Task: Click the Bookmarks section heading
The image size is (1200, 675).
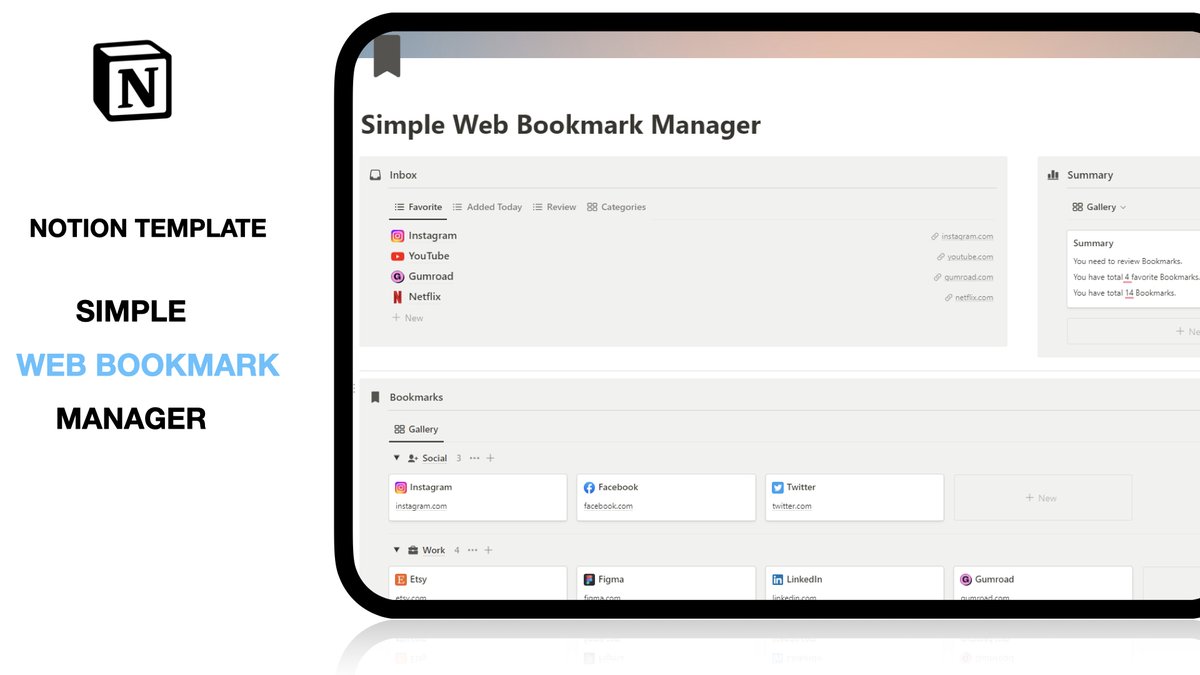Action: [416, 397]
